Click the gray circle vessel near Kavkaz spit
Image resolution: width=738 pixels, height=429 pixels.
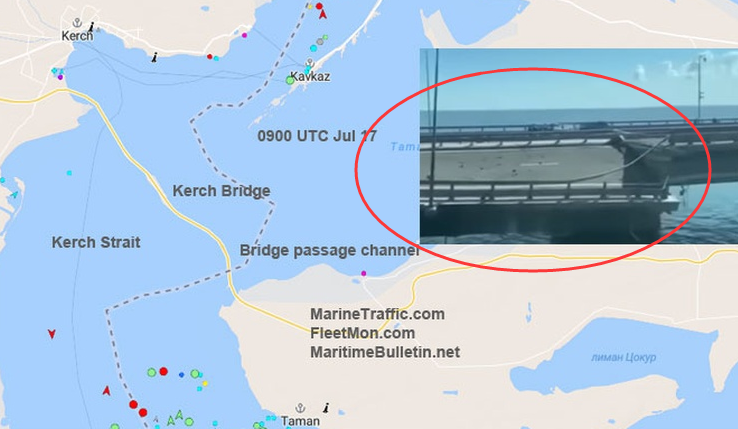[x=321, y=42]
